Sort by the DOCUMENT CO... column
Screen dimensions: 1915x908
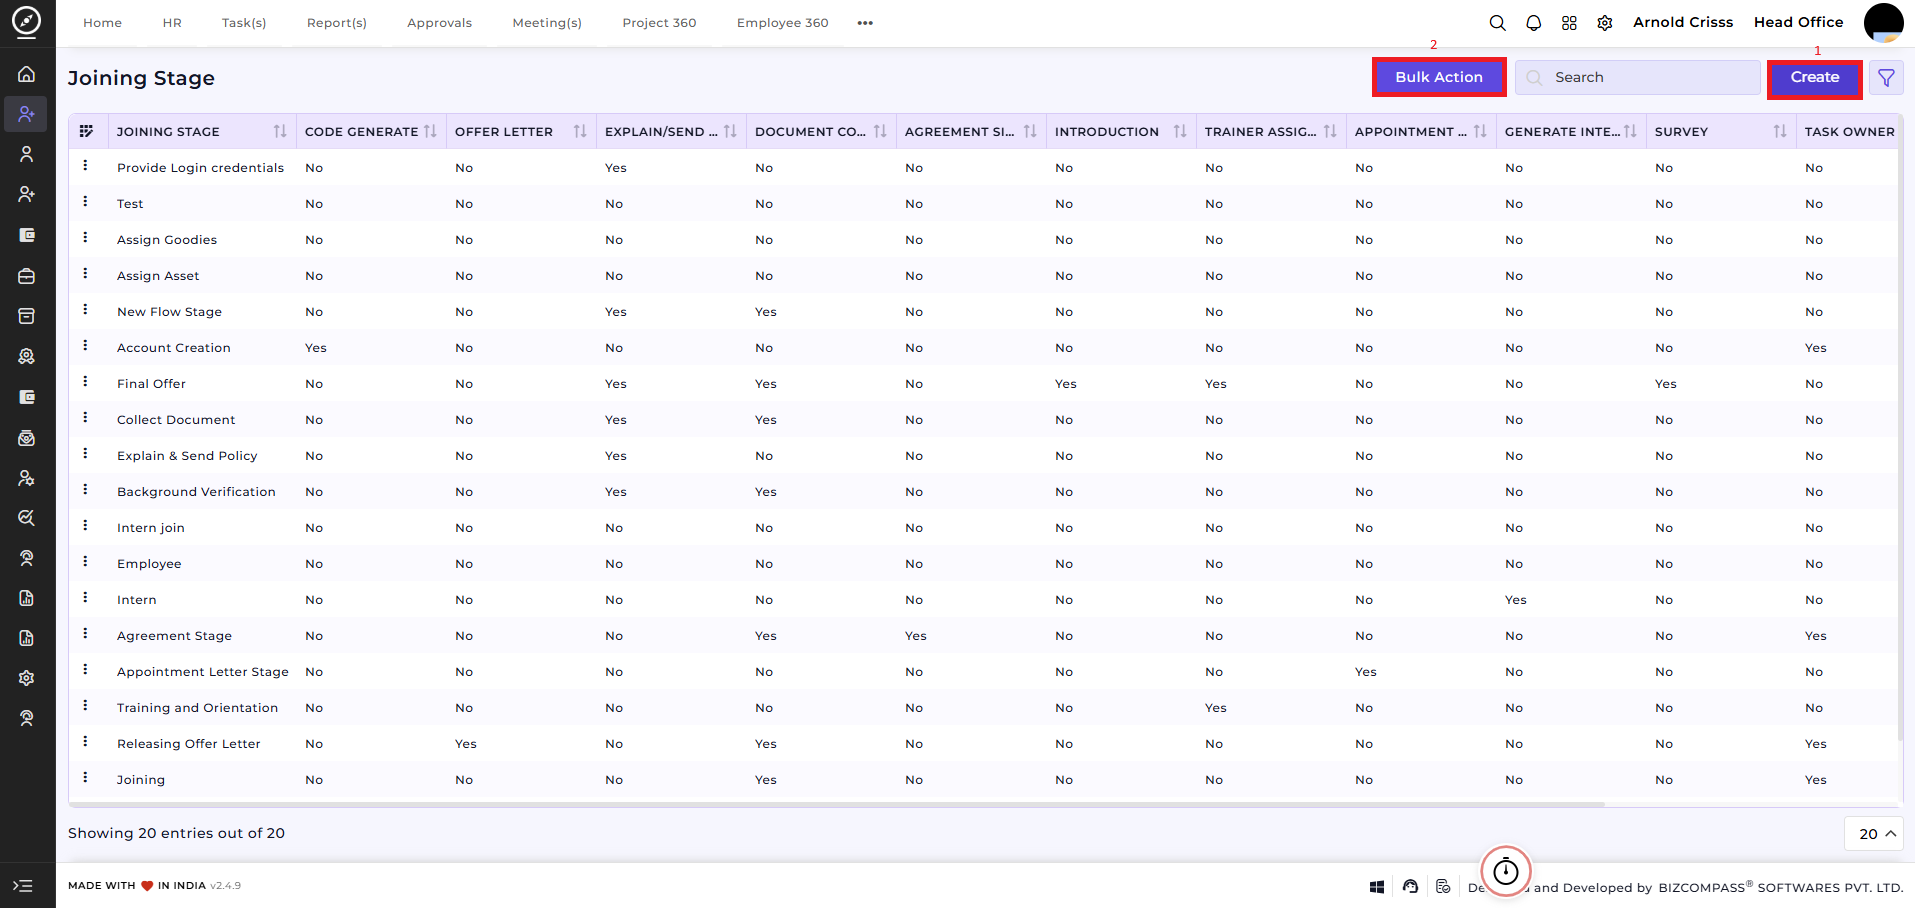(x=880, y=131)
